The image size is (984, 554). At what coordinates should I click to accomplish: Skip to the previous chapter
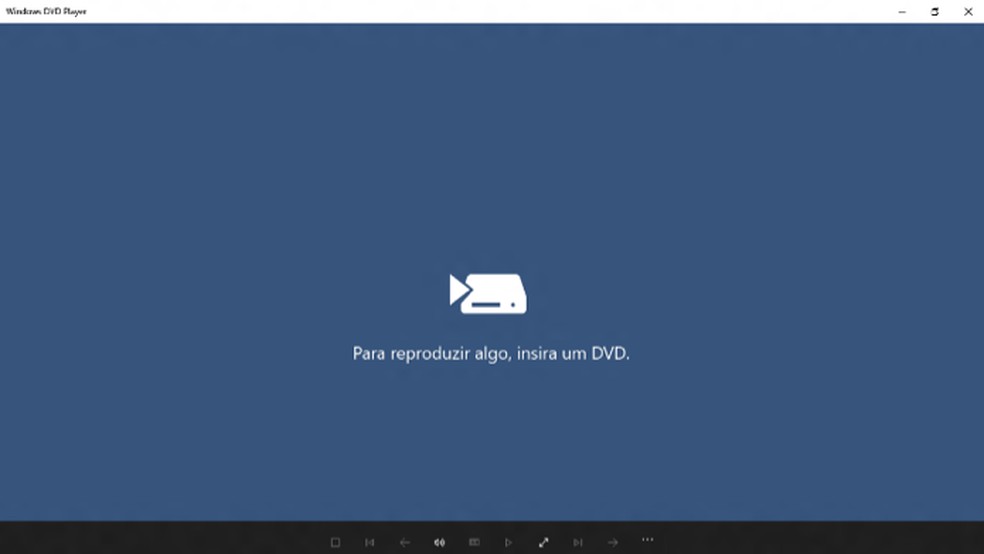click(x=370, y=542)
